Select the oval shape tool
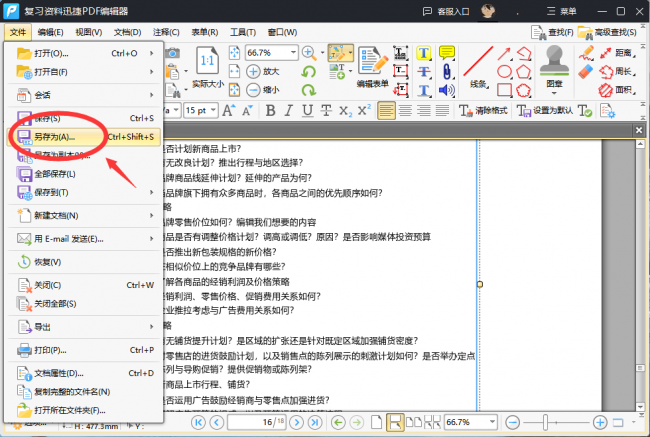650x437 pixels. coord(504,71)
